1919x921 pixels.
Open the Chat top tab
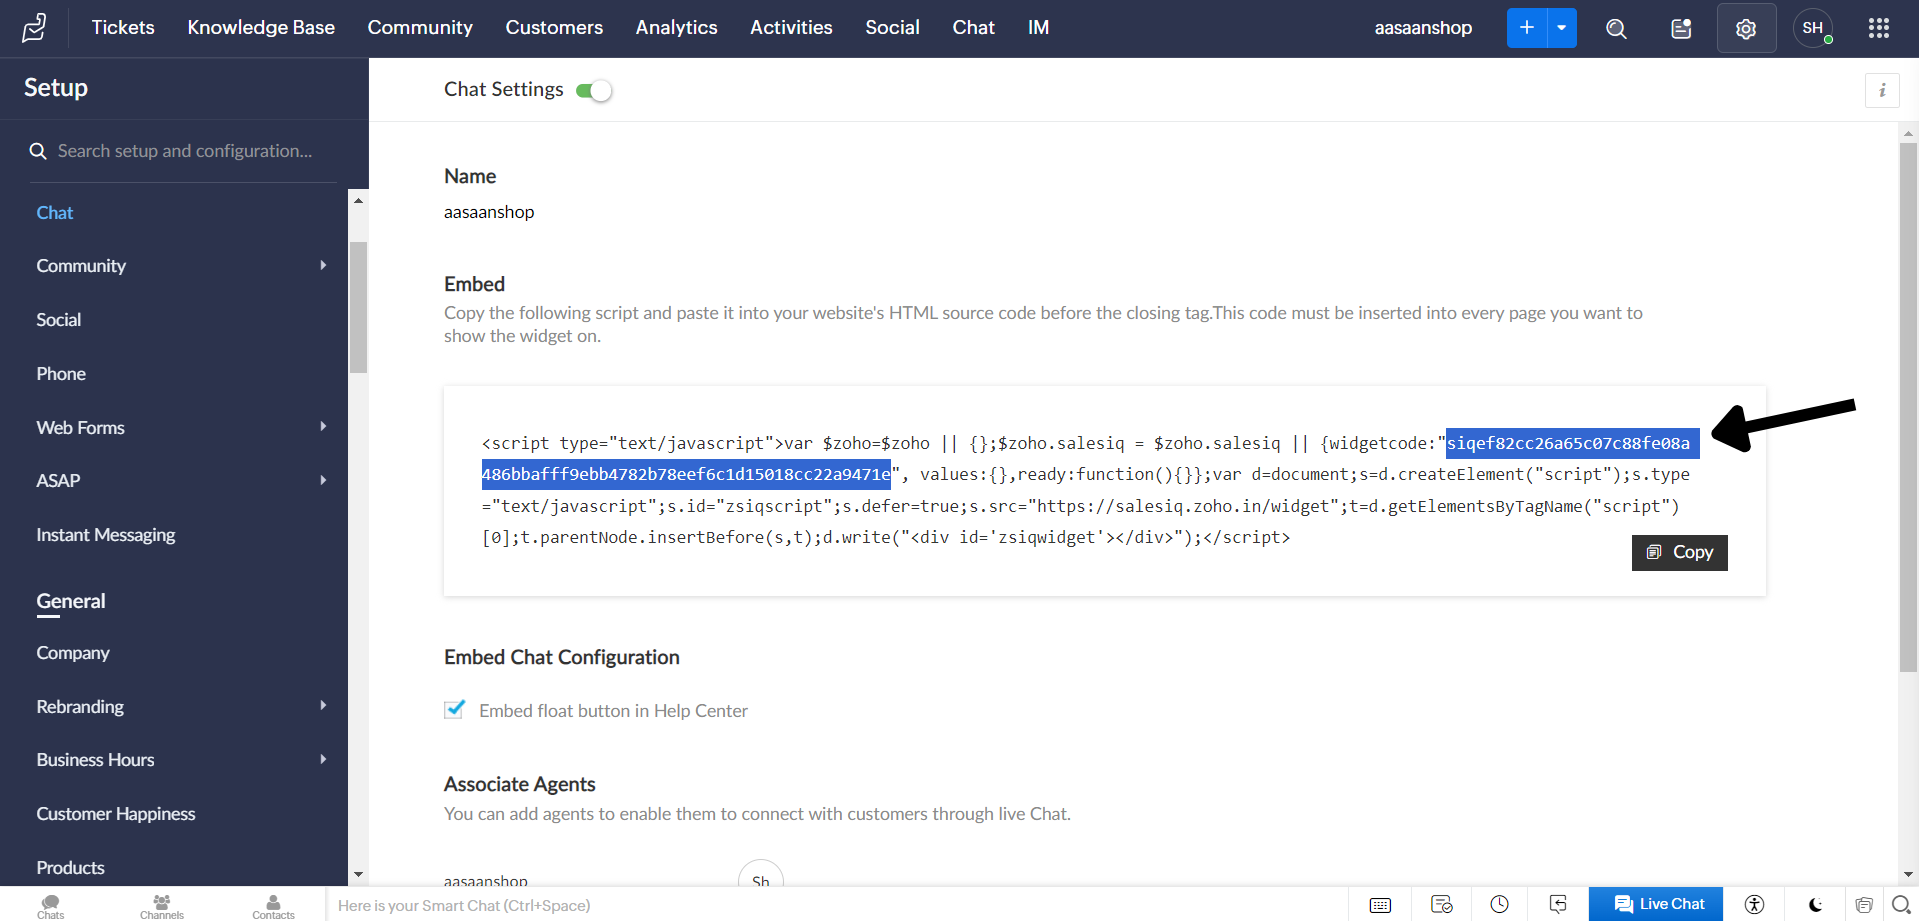[x=973, y=28]
